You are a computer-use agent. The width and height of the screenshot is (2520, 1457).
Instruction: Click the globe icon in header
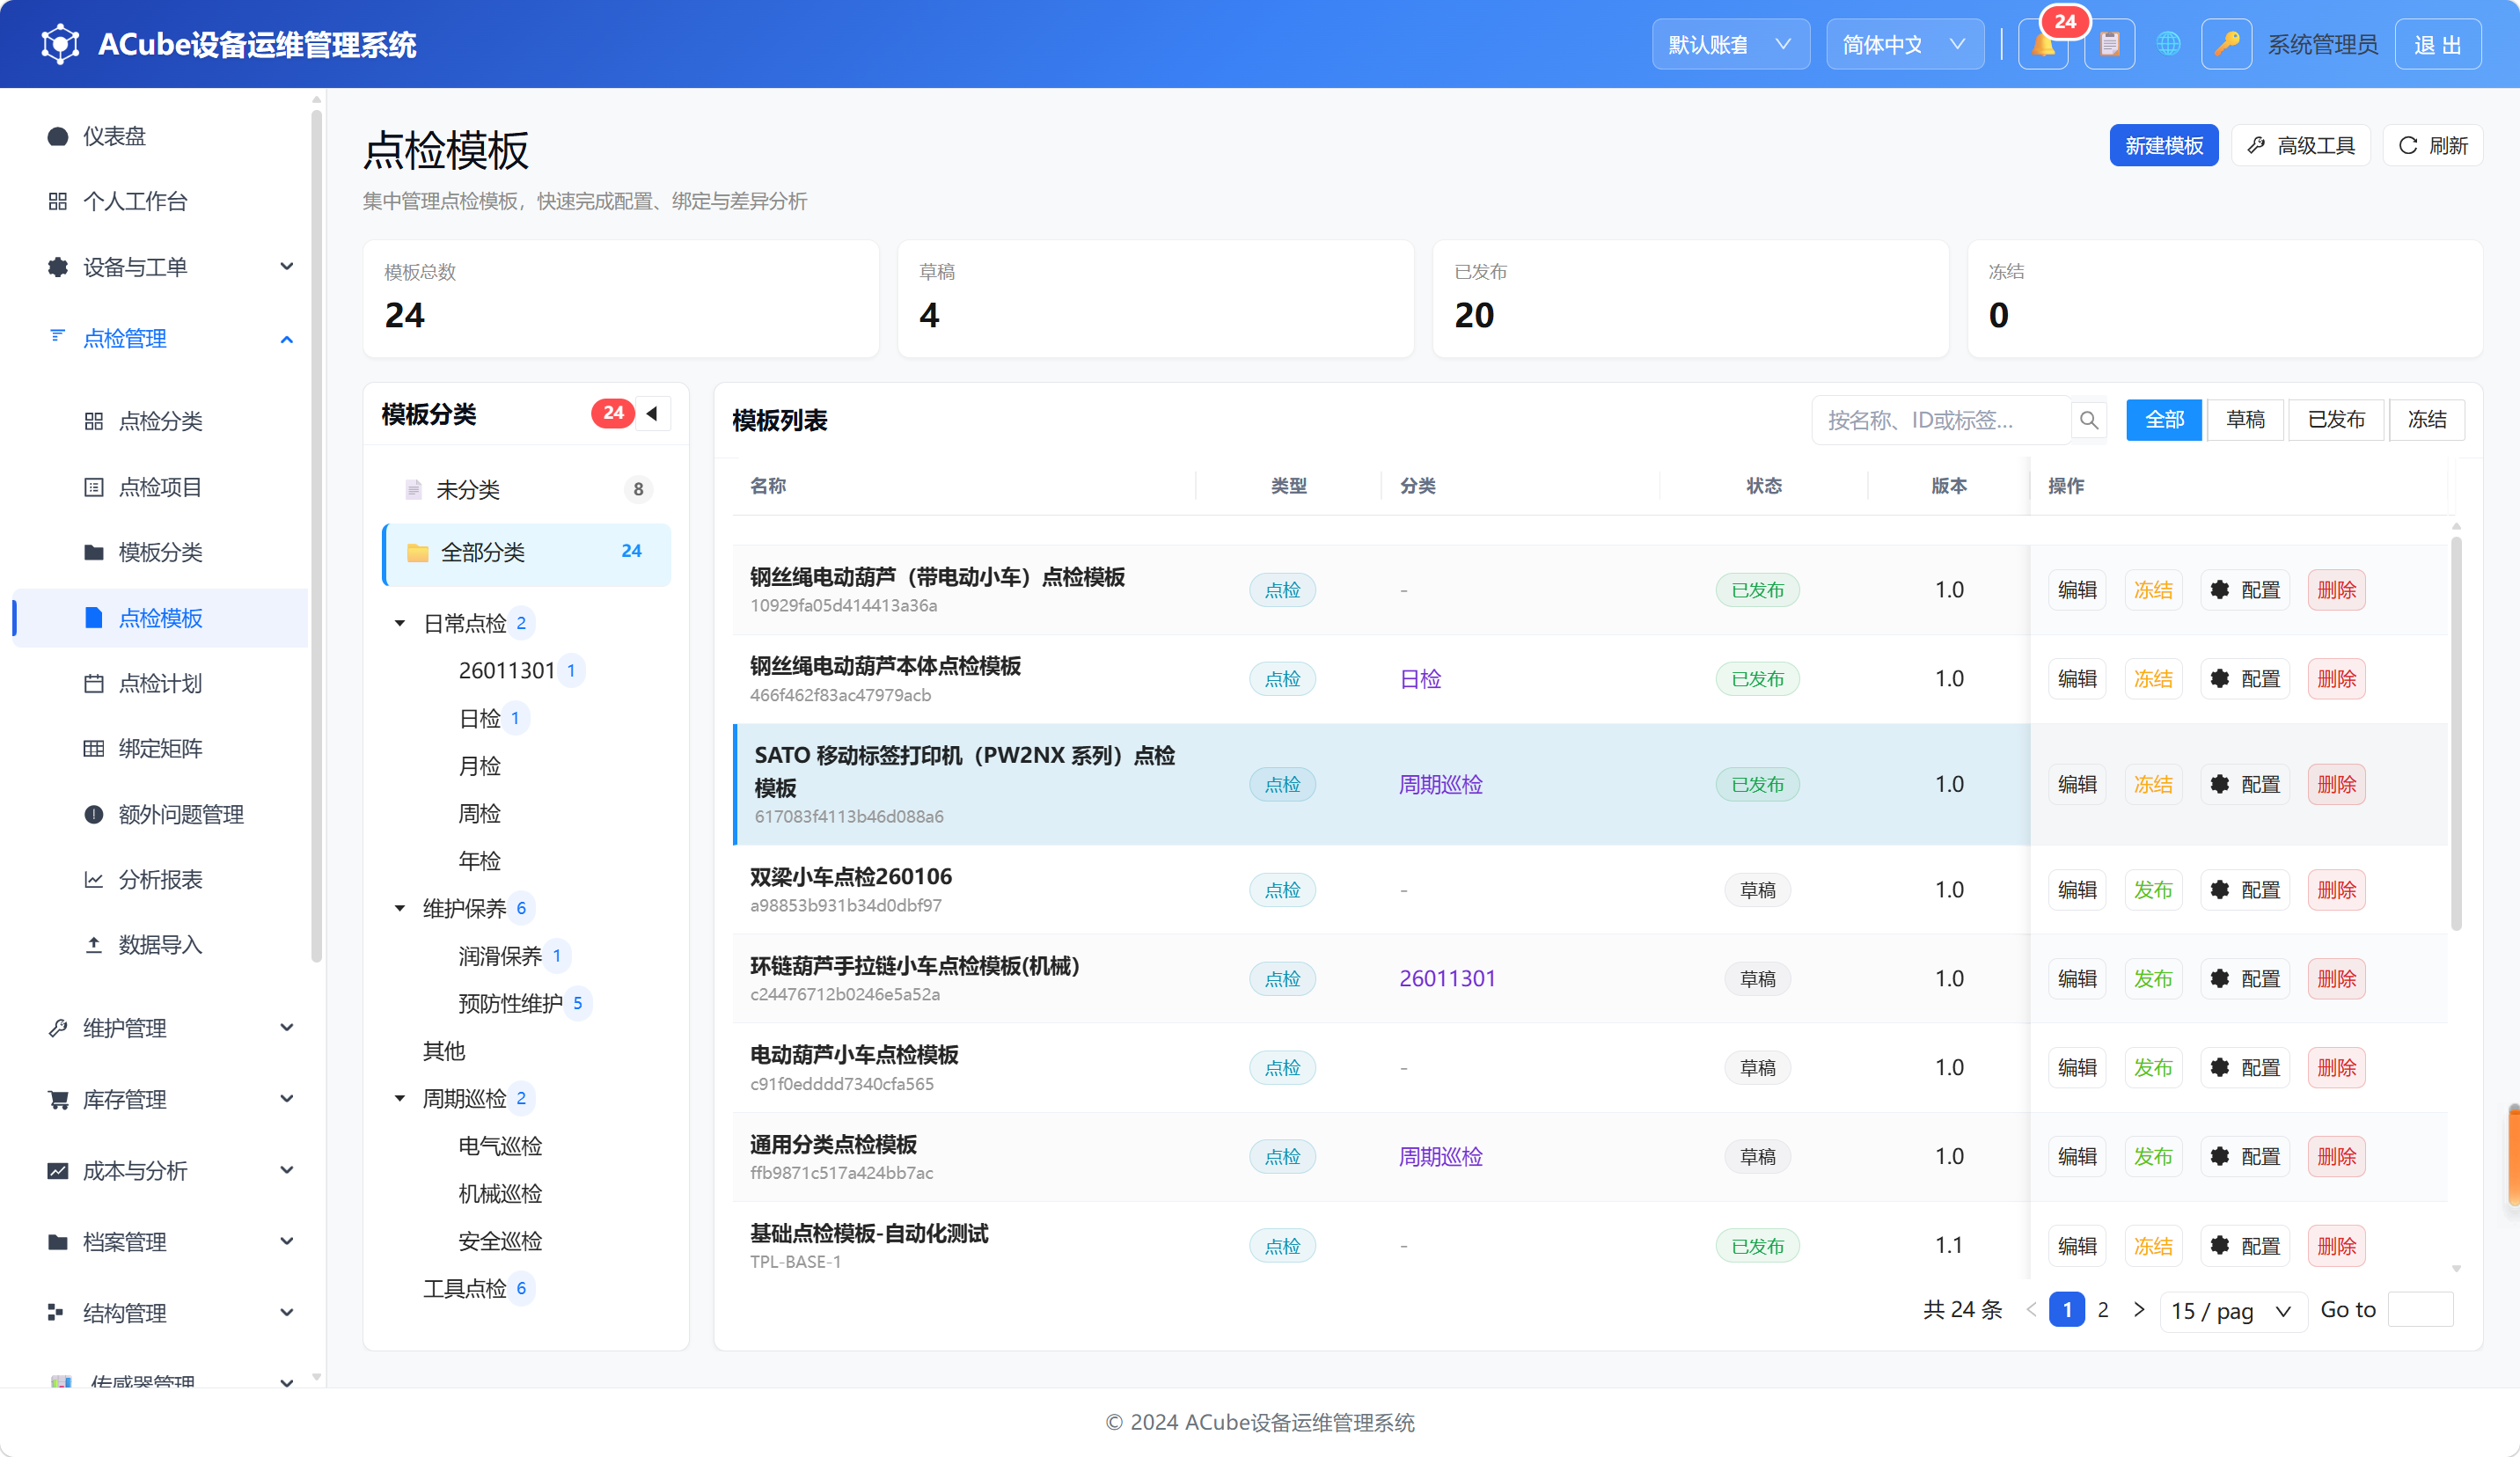coord(2168,45)
